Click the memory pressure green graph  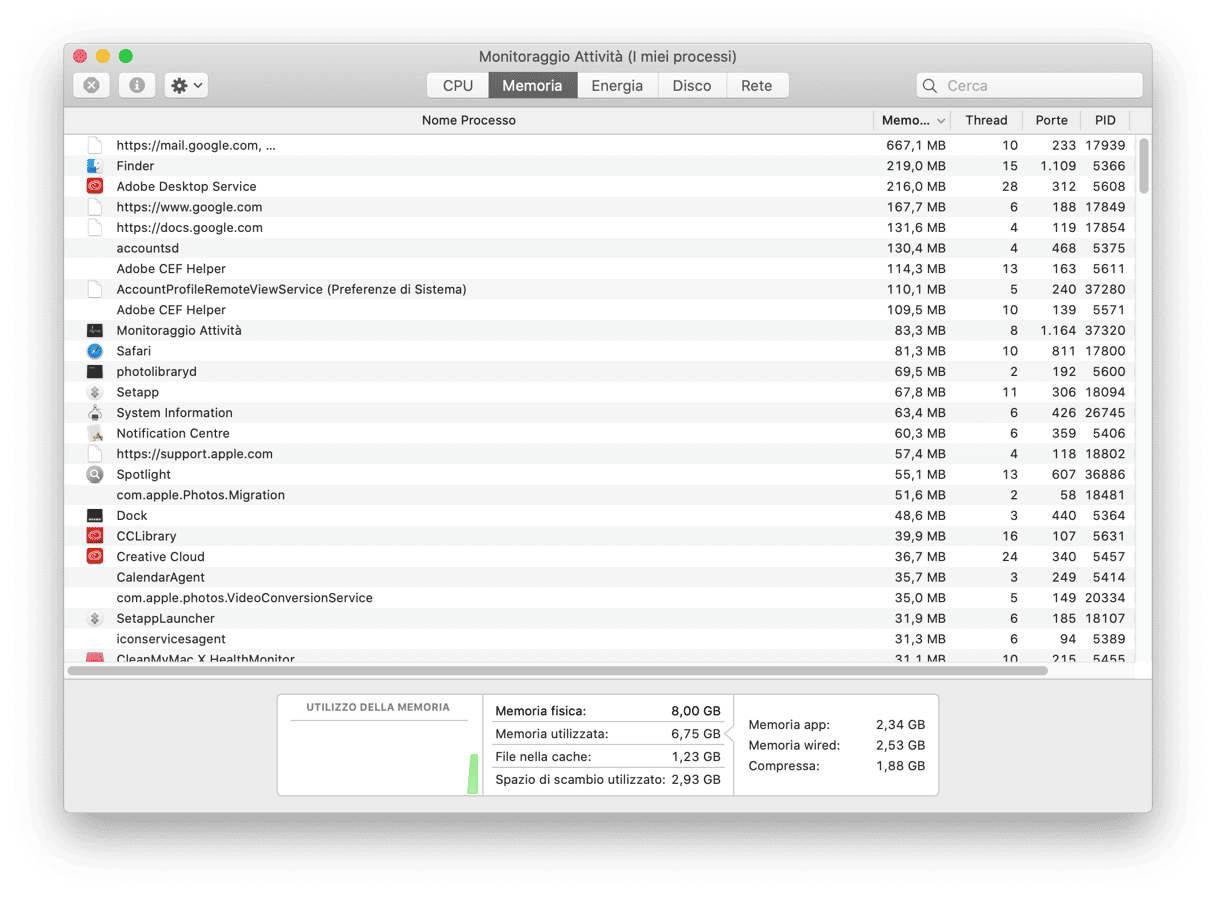[473, 774]
